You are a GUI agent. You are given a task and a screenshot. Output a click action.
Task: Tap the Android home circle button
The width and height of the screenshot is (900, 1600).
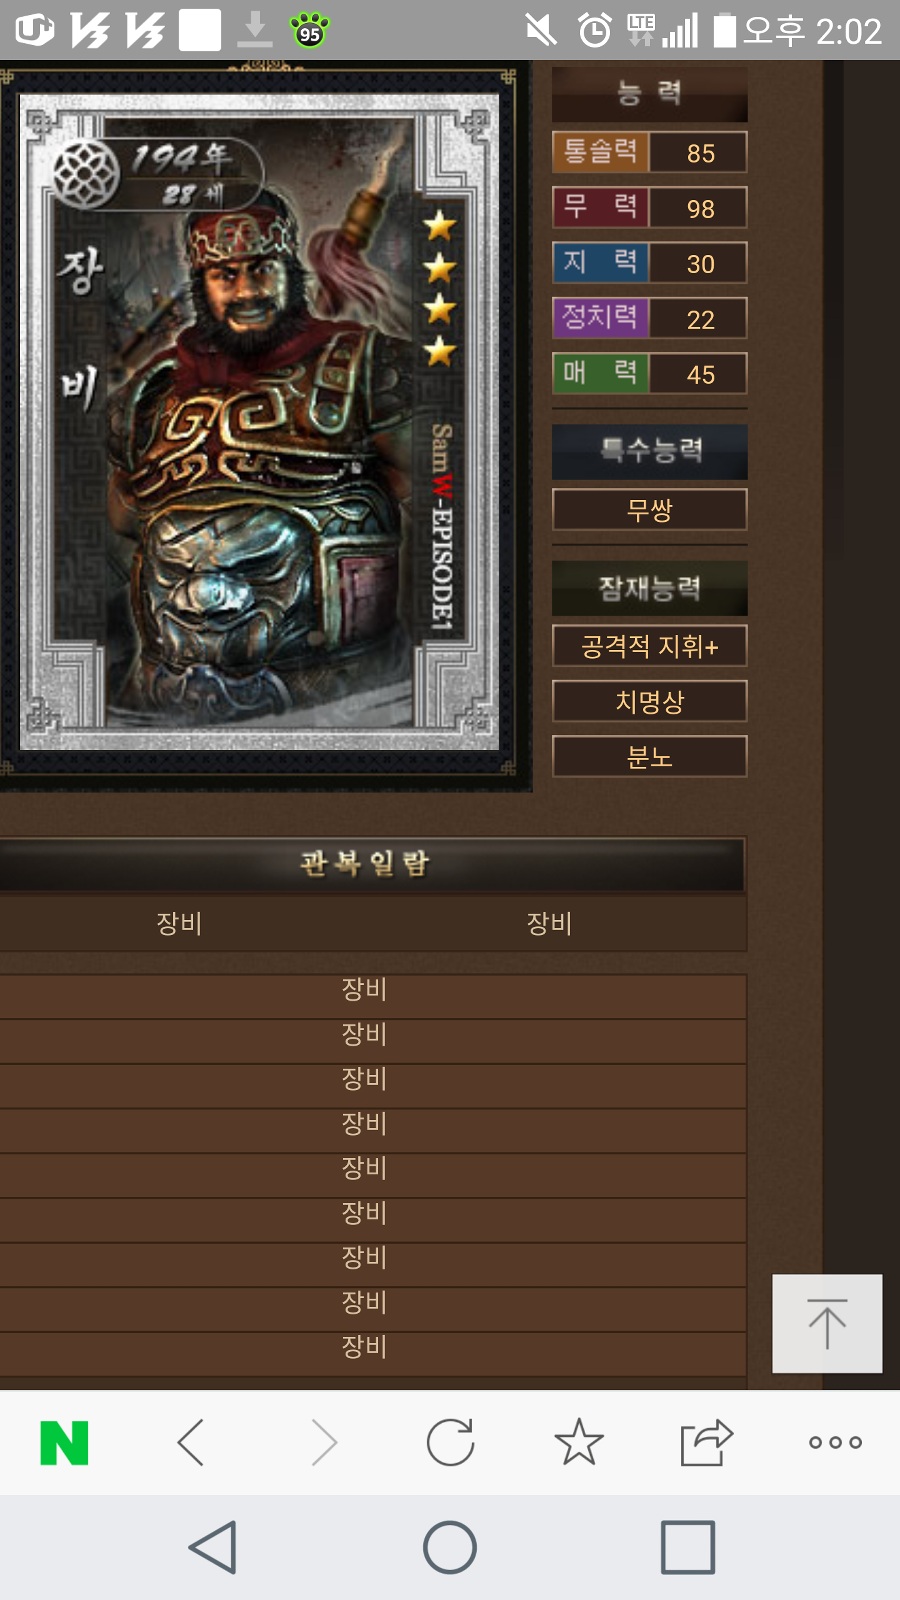tap(450, 1548)
